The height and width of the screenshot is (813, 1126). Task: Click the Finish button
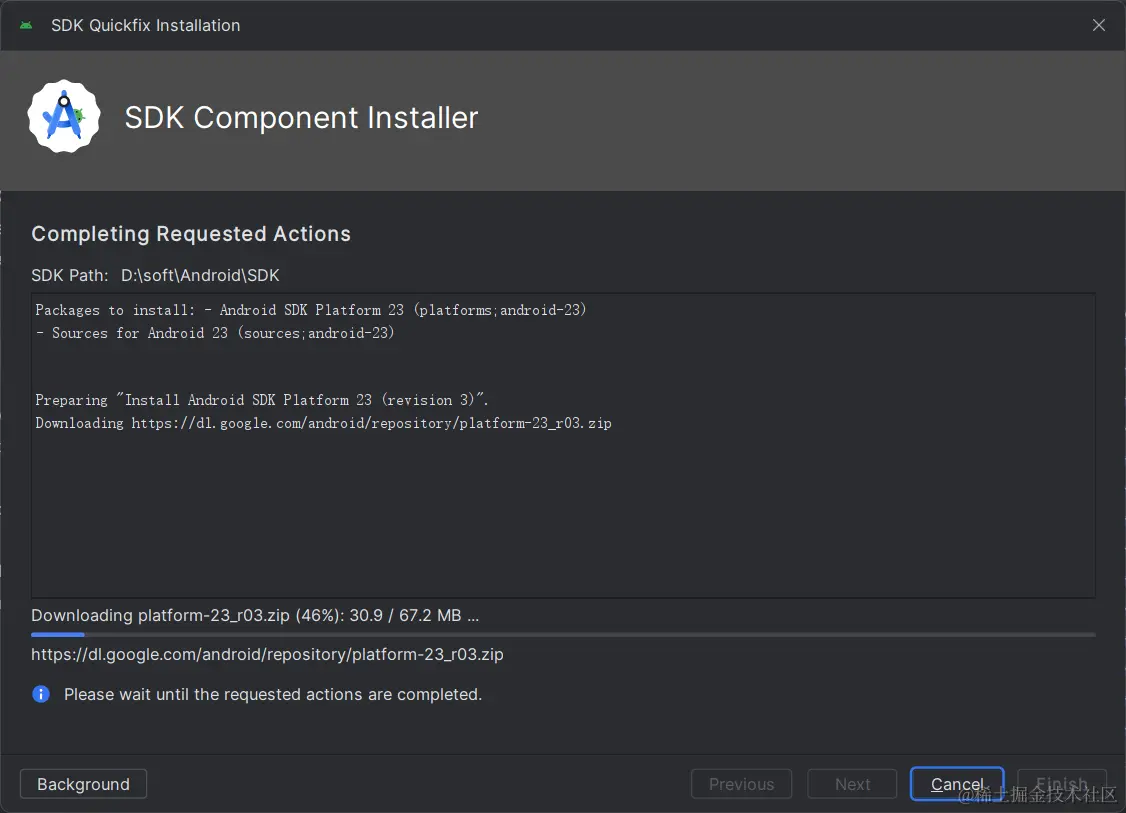tap(1061, 784)
